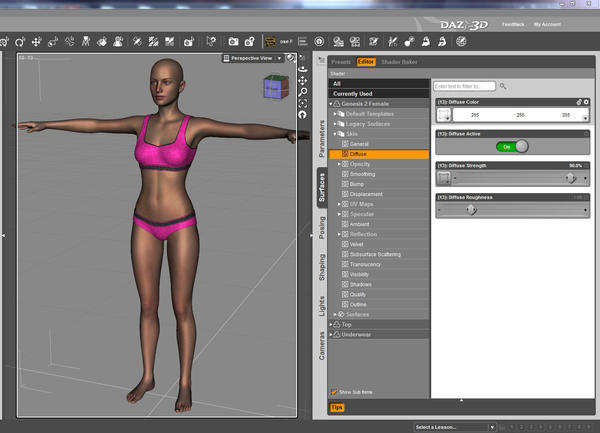Select the Surface Selection paint bucket tool
600x433 pixels.
click(102, 42)
